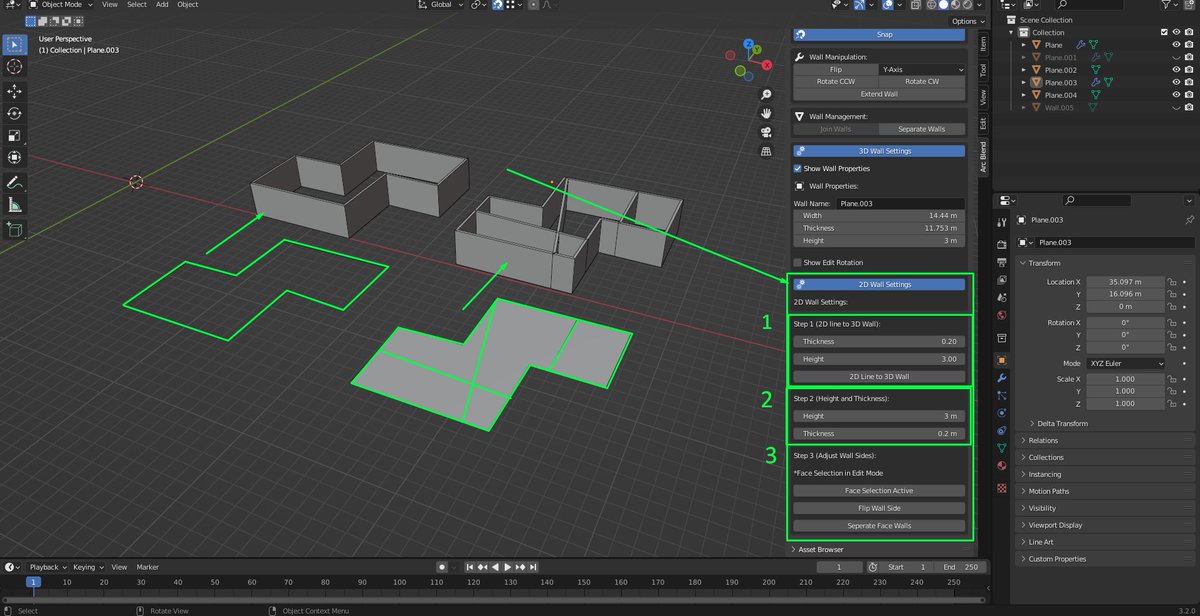
Task: Select the Add Cube tool
Action: point(15,229)
